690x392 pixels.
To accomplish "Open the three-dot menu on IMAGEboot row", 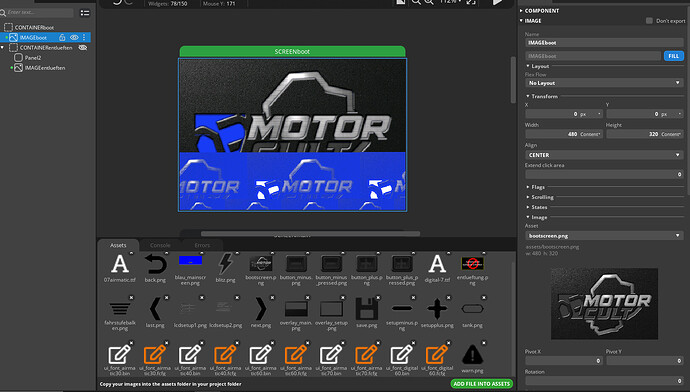I will pos(84,37).
